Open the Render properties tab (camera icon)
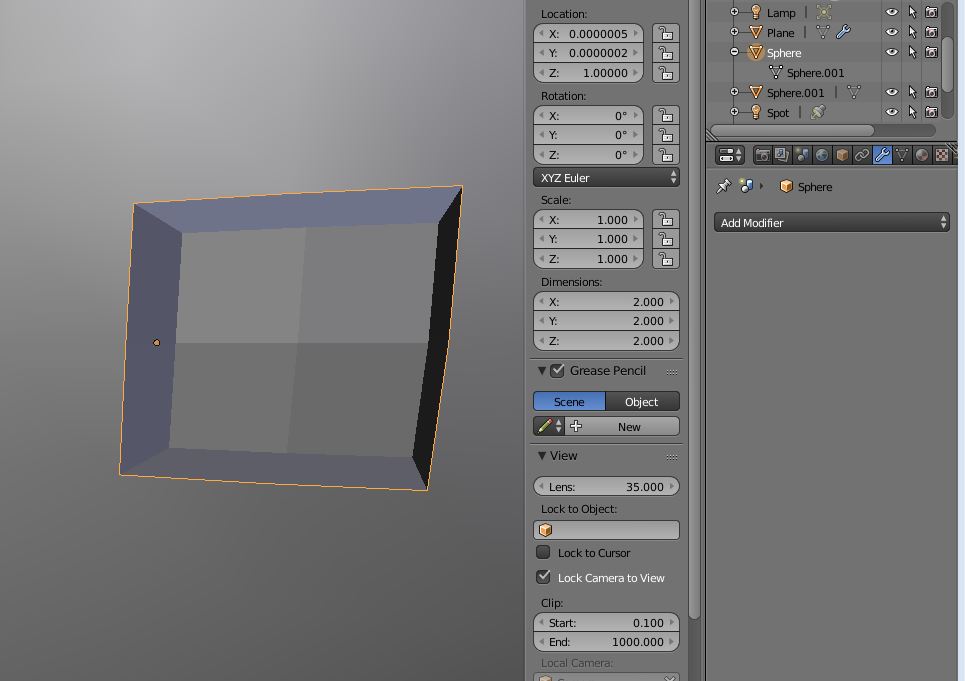 click(x=762, y=155)
